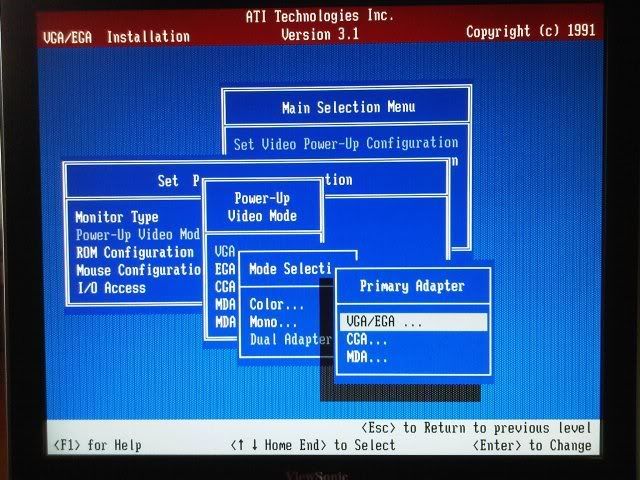Image resolution: width=640 pixels, height=480 pixels.
Task: Select I/O Access option
Action: point(111,288)
